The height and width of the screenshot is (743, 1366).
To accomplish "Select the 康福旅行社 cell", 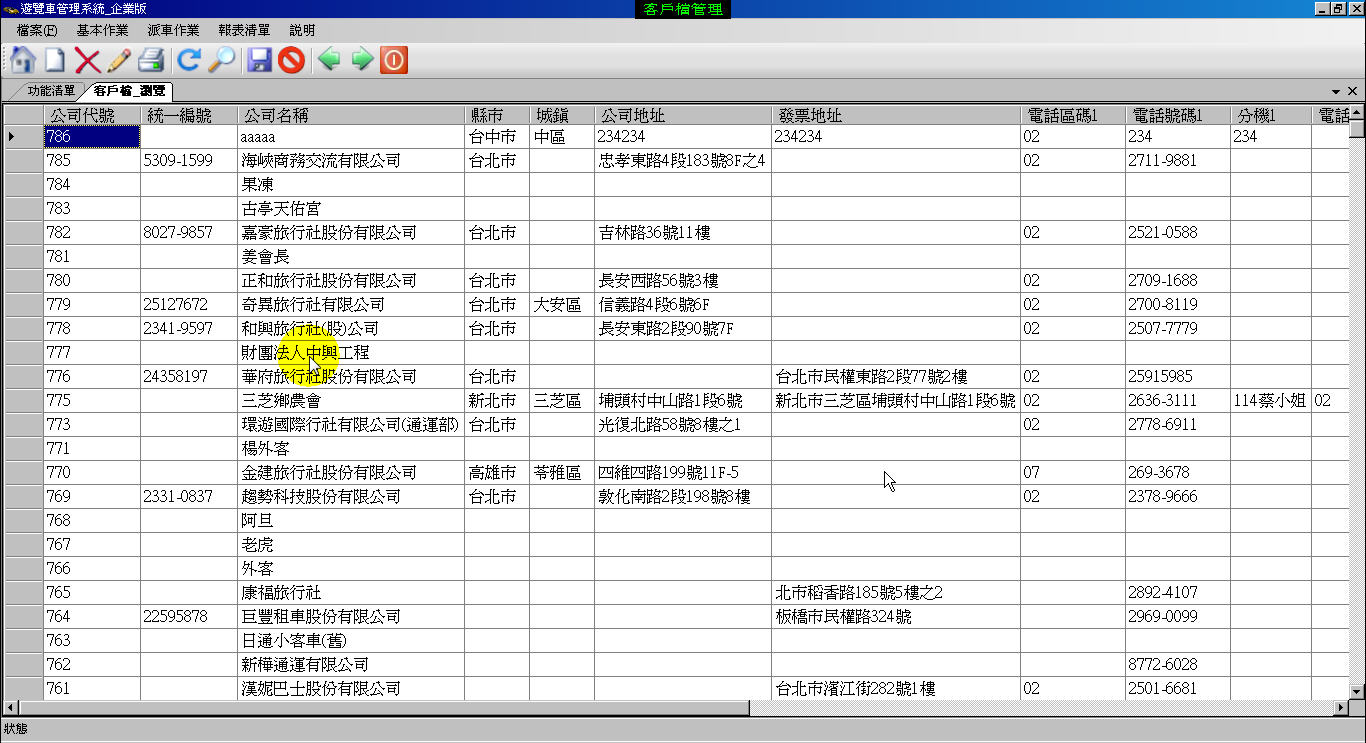I will pyautogui.click(x=351, y=592).
